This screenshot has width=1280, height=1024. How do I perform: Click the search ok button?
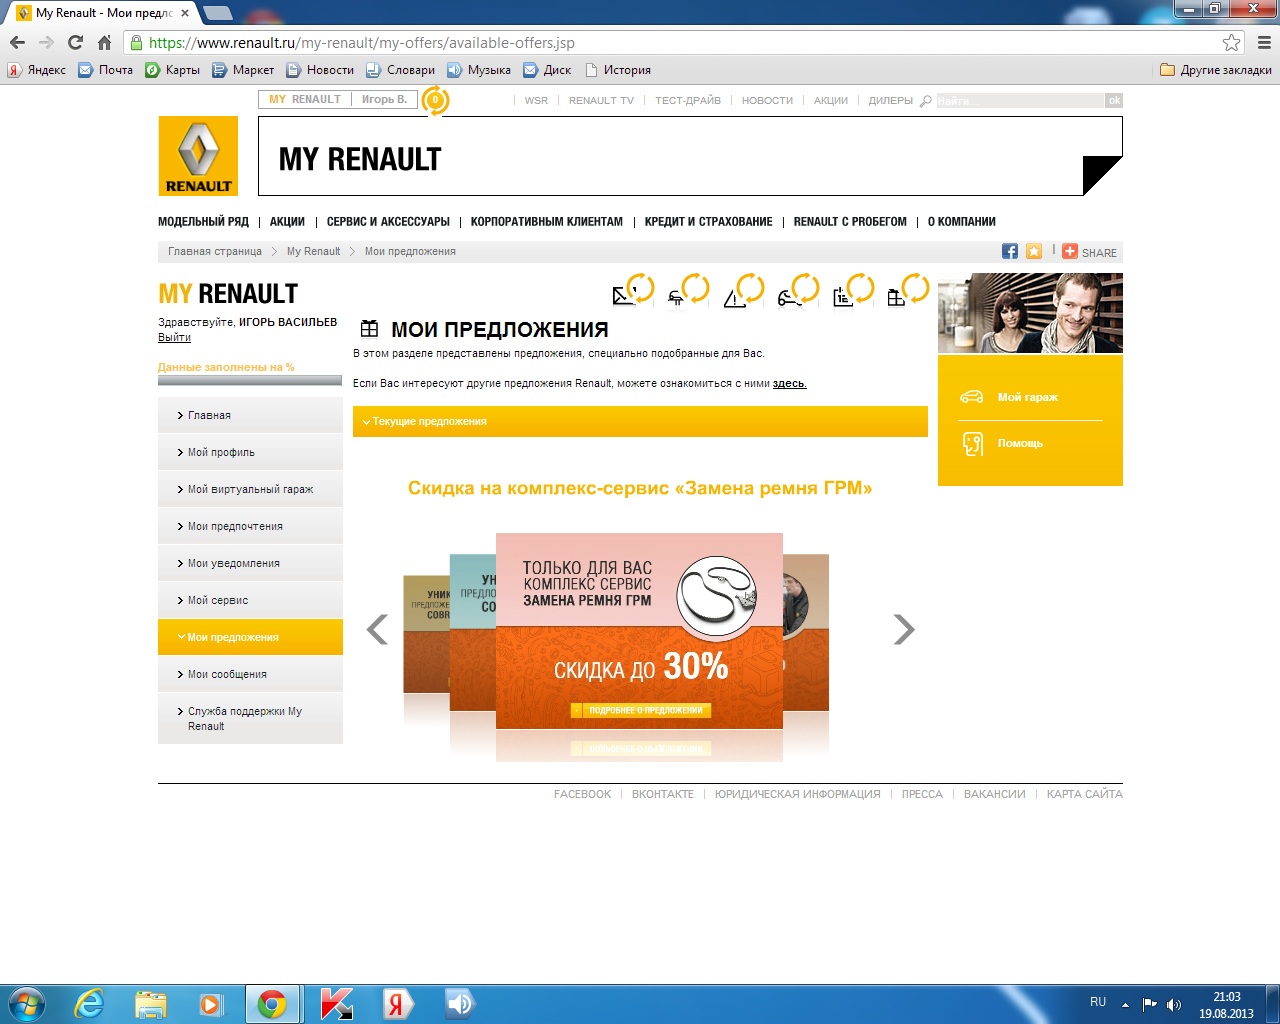(1114, 101)
